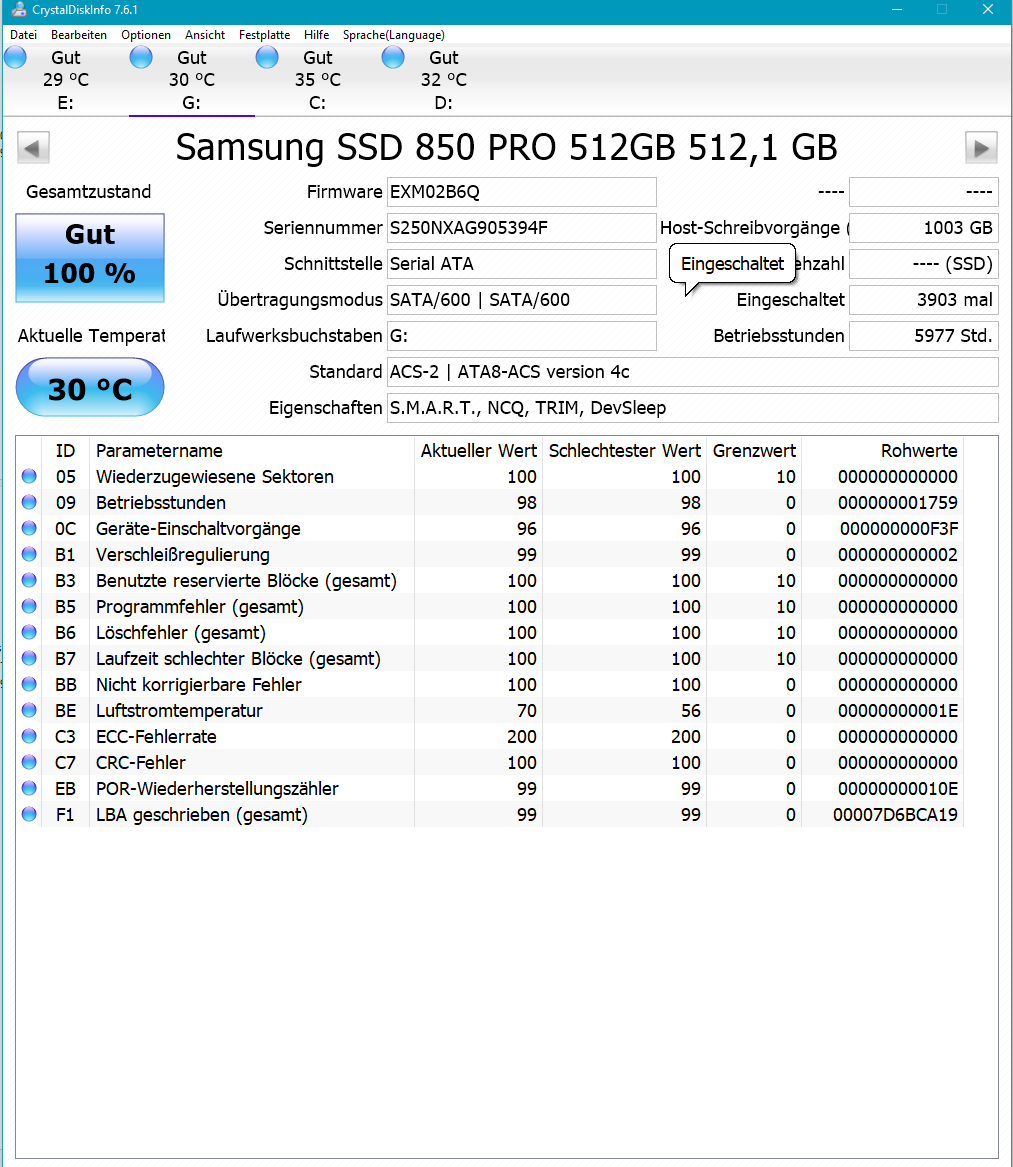The image size is (1013, 1167).
Task: Click the Schnittstelle field Serial ATA
Action: pos(522,264)
